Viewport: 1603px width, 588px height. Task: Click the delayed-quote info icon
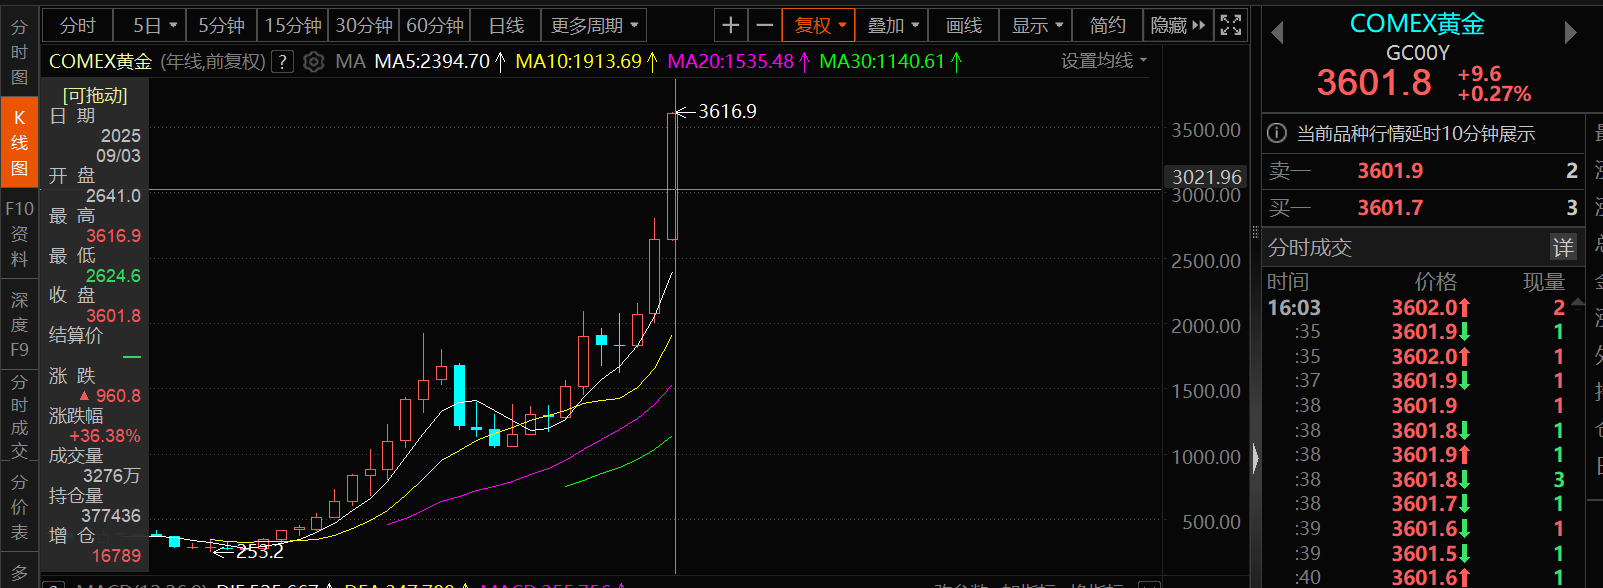point(1277,134)
